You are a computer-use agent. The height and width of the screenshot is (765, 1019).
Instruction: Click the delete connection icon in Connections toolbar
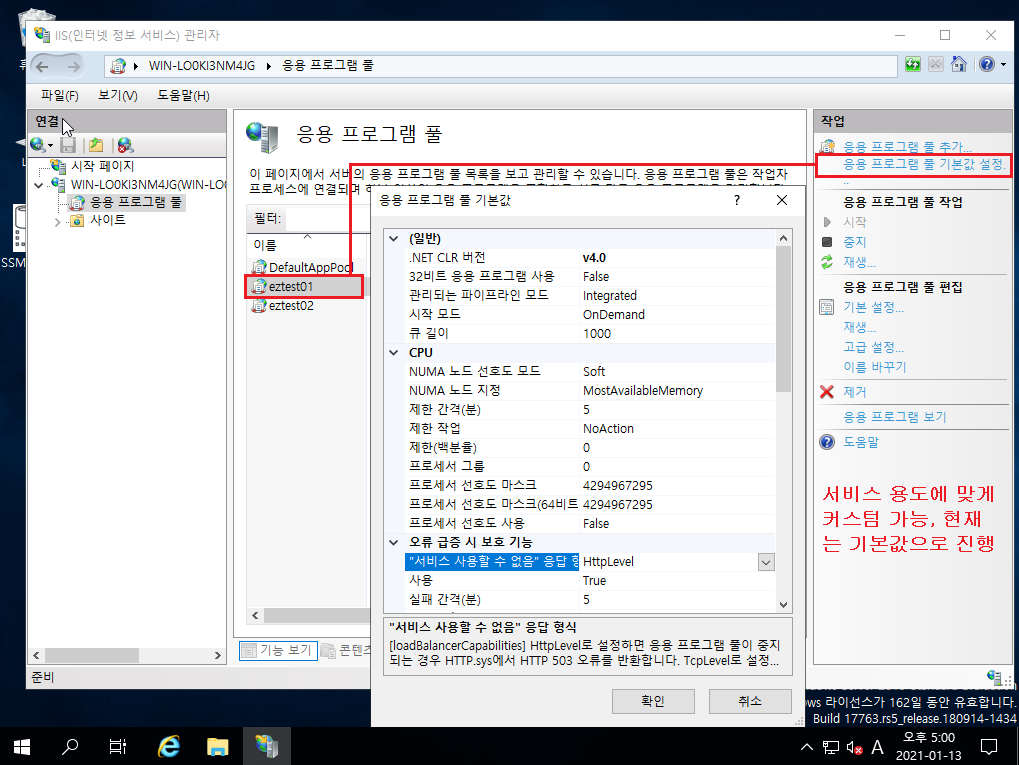[x=125, y=145]
